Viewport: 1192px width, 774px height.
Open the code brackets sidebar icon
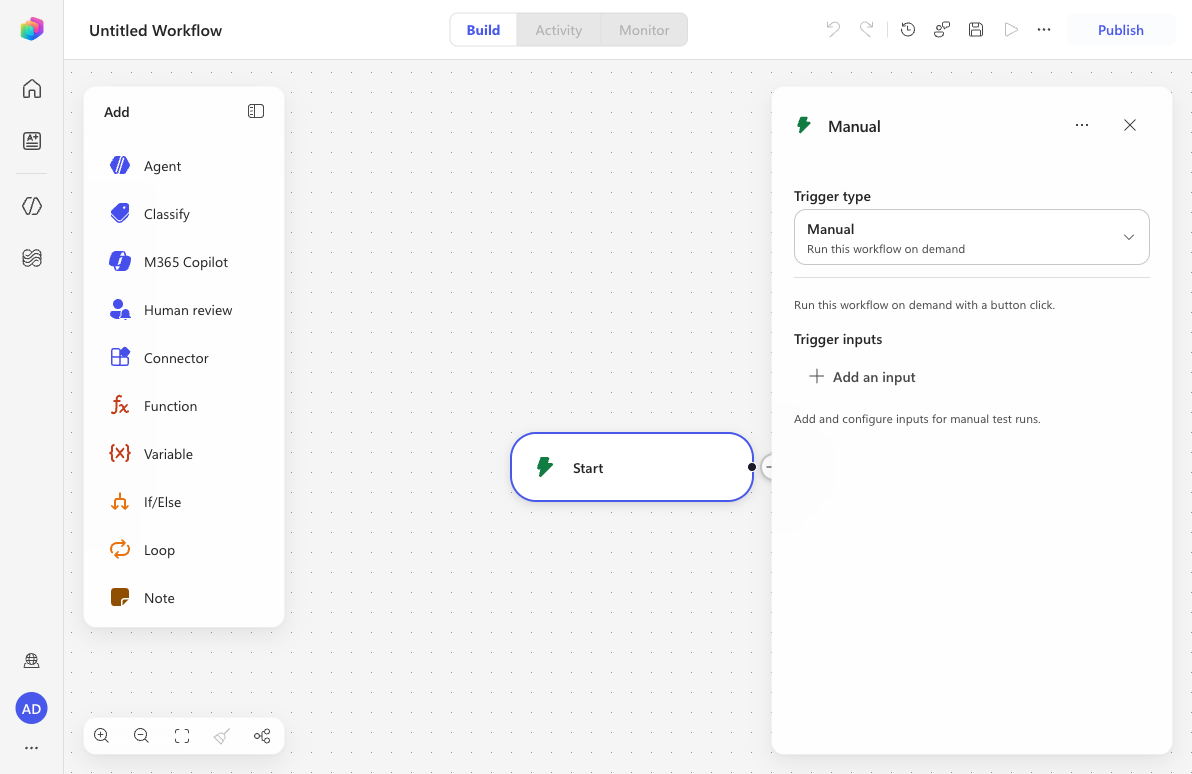click(x=32, y=206)
